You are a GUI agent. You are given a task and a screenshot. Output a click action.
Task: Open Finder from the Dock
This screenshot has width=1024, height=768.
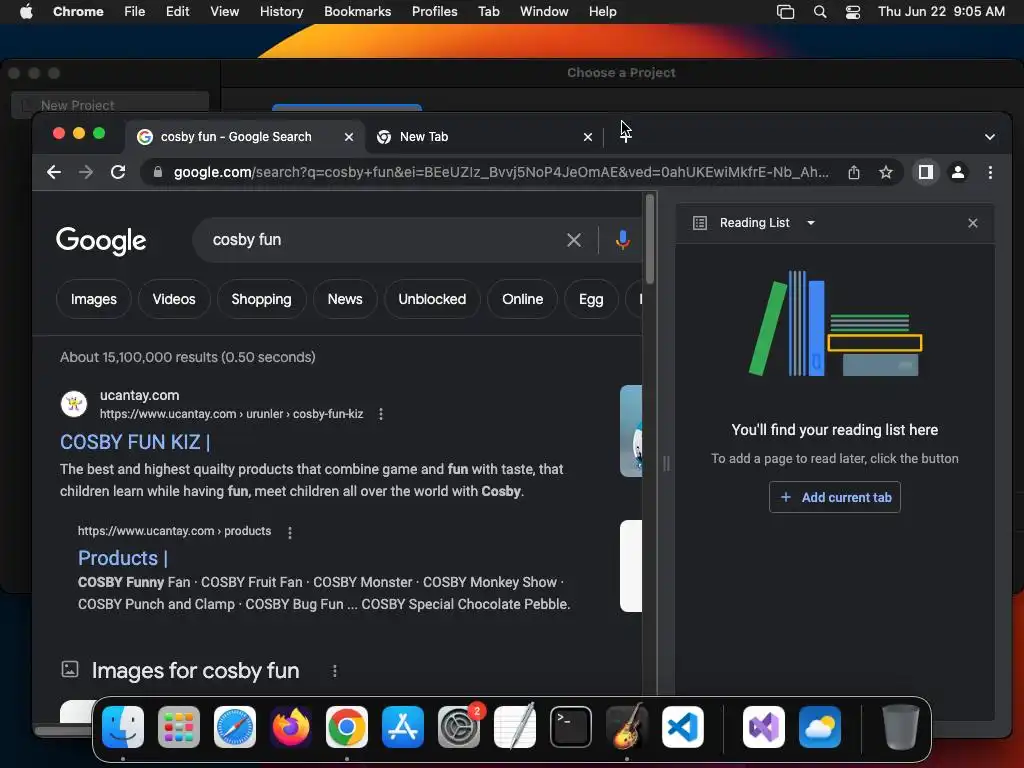pyautogui.click(x=123, y=727)
